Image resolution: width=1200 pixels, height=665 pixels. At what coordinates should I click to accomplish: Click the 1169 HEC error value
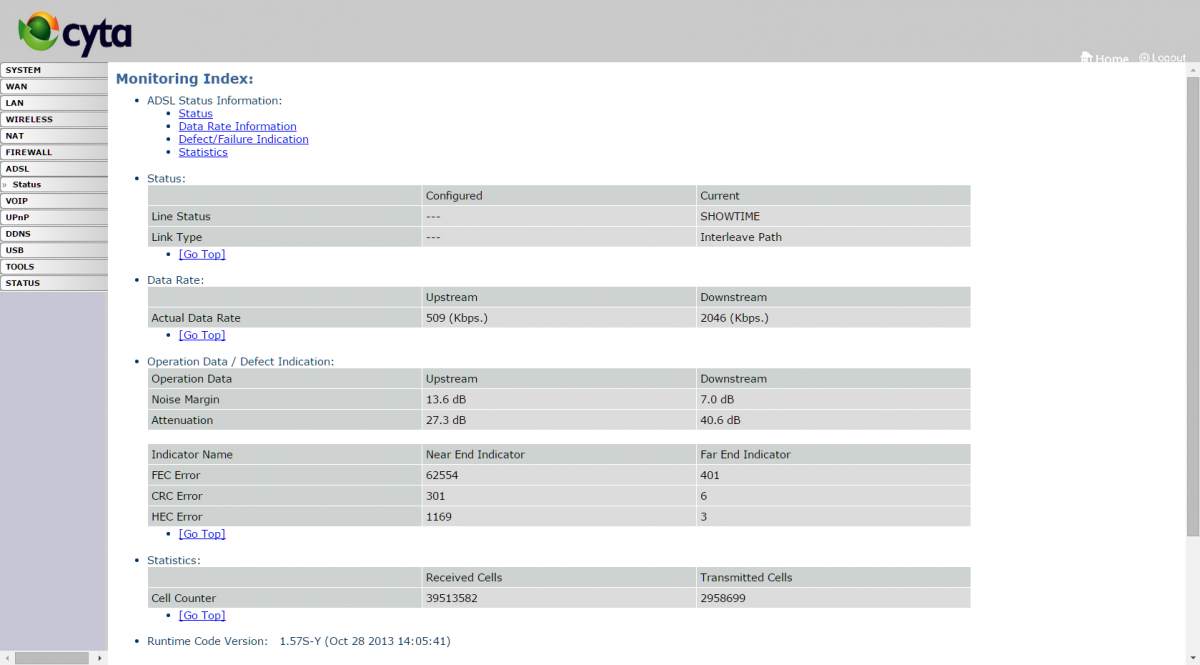439,517
